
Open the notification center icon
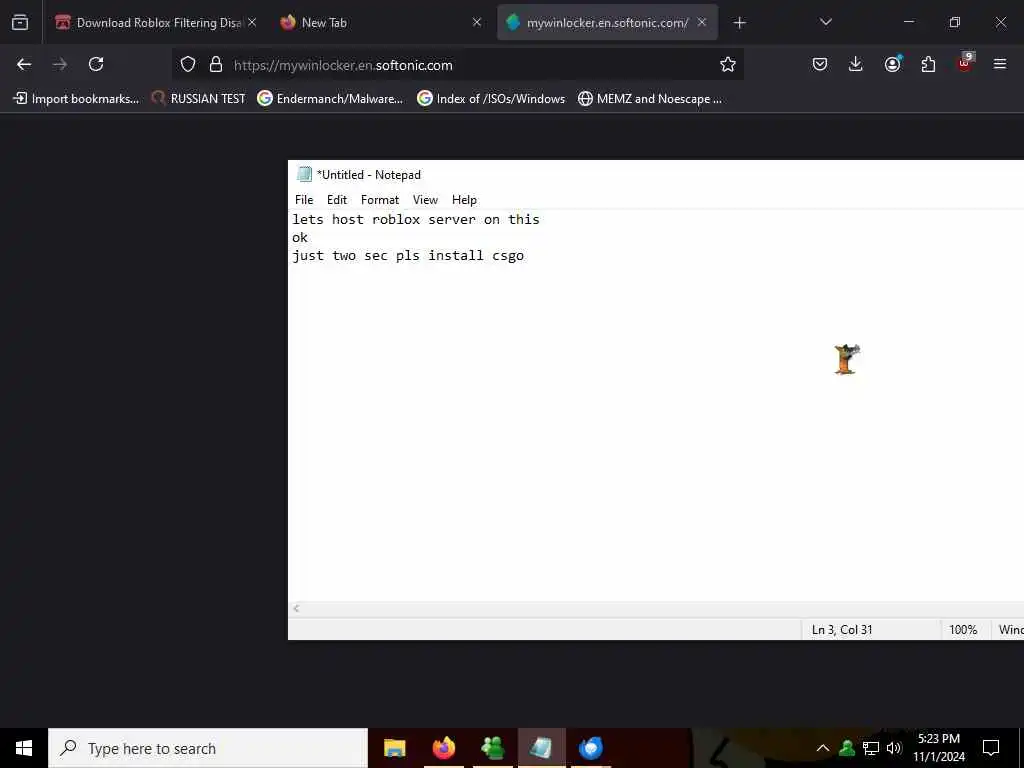click(x=991, y=748)
